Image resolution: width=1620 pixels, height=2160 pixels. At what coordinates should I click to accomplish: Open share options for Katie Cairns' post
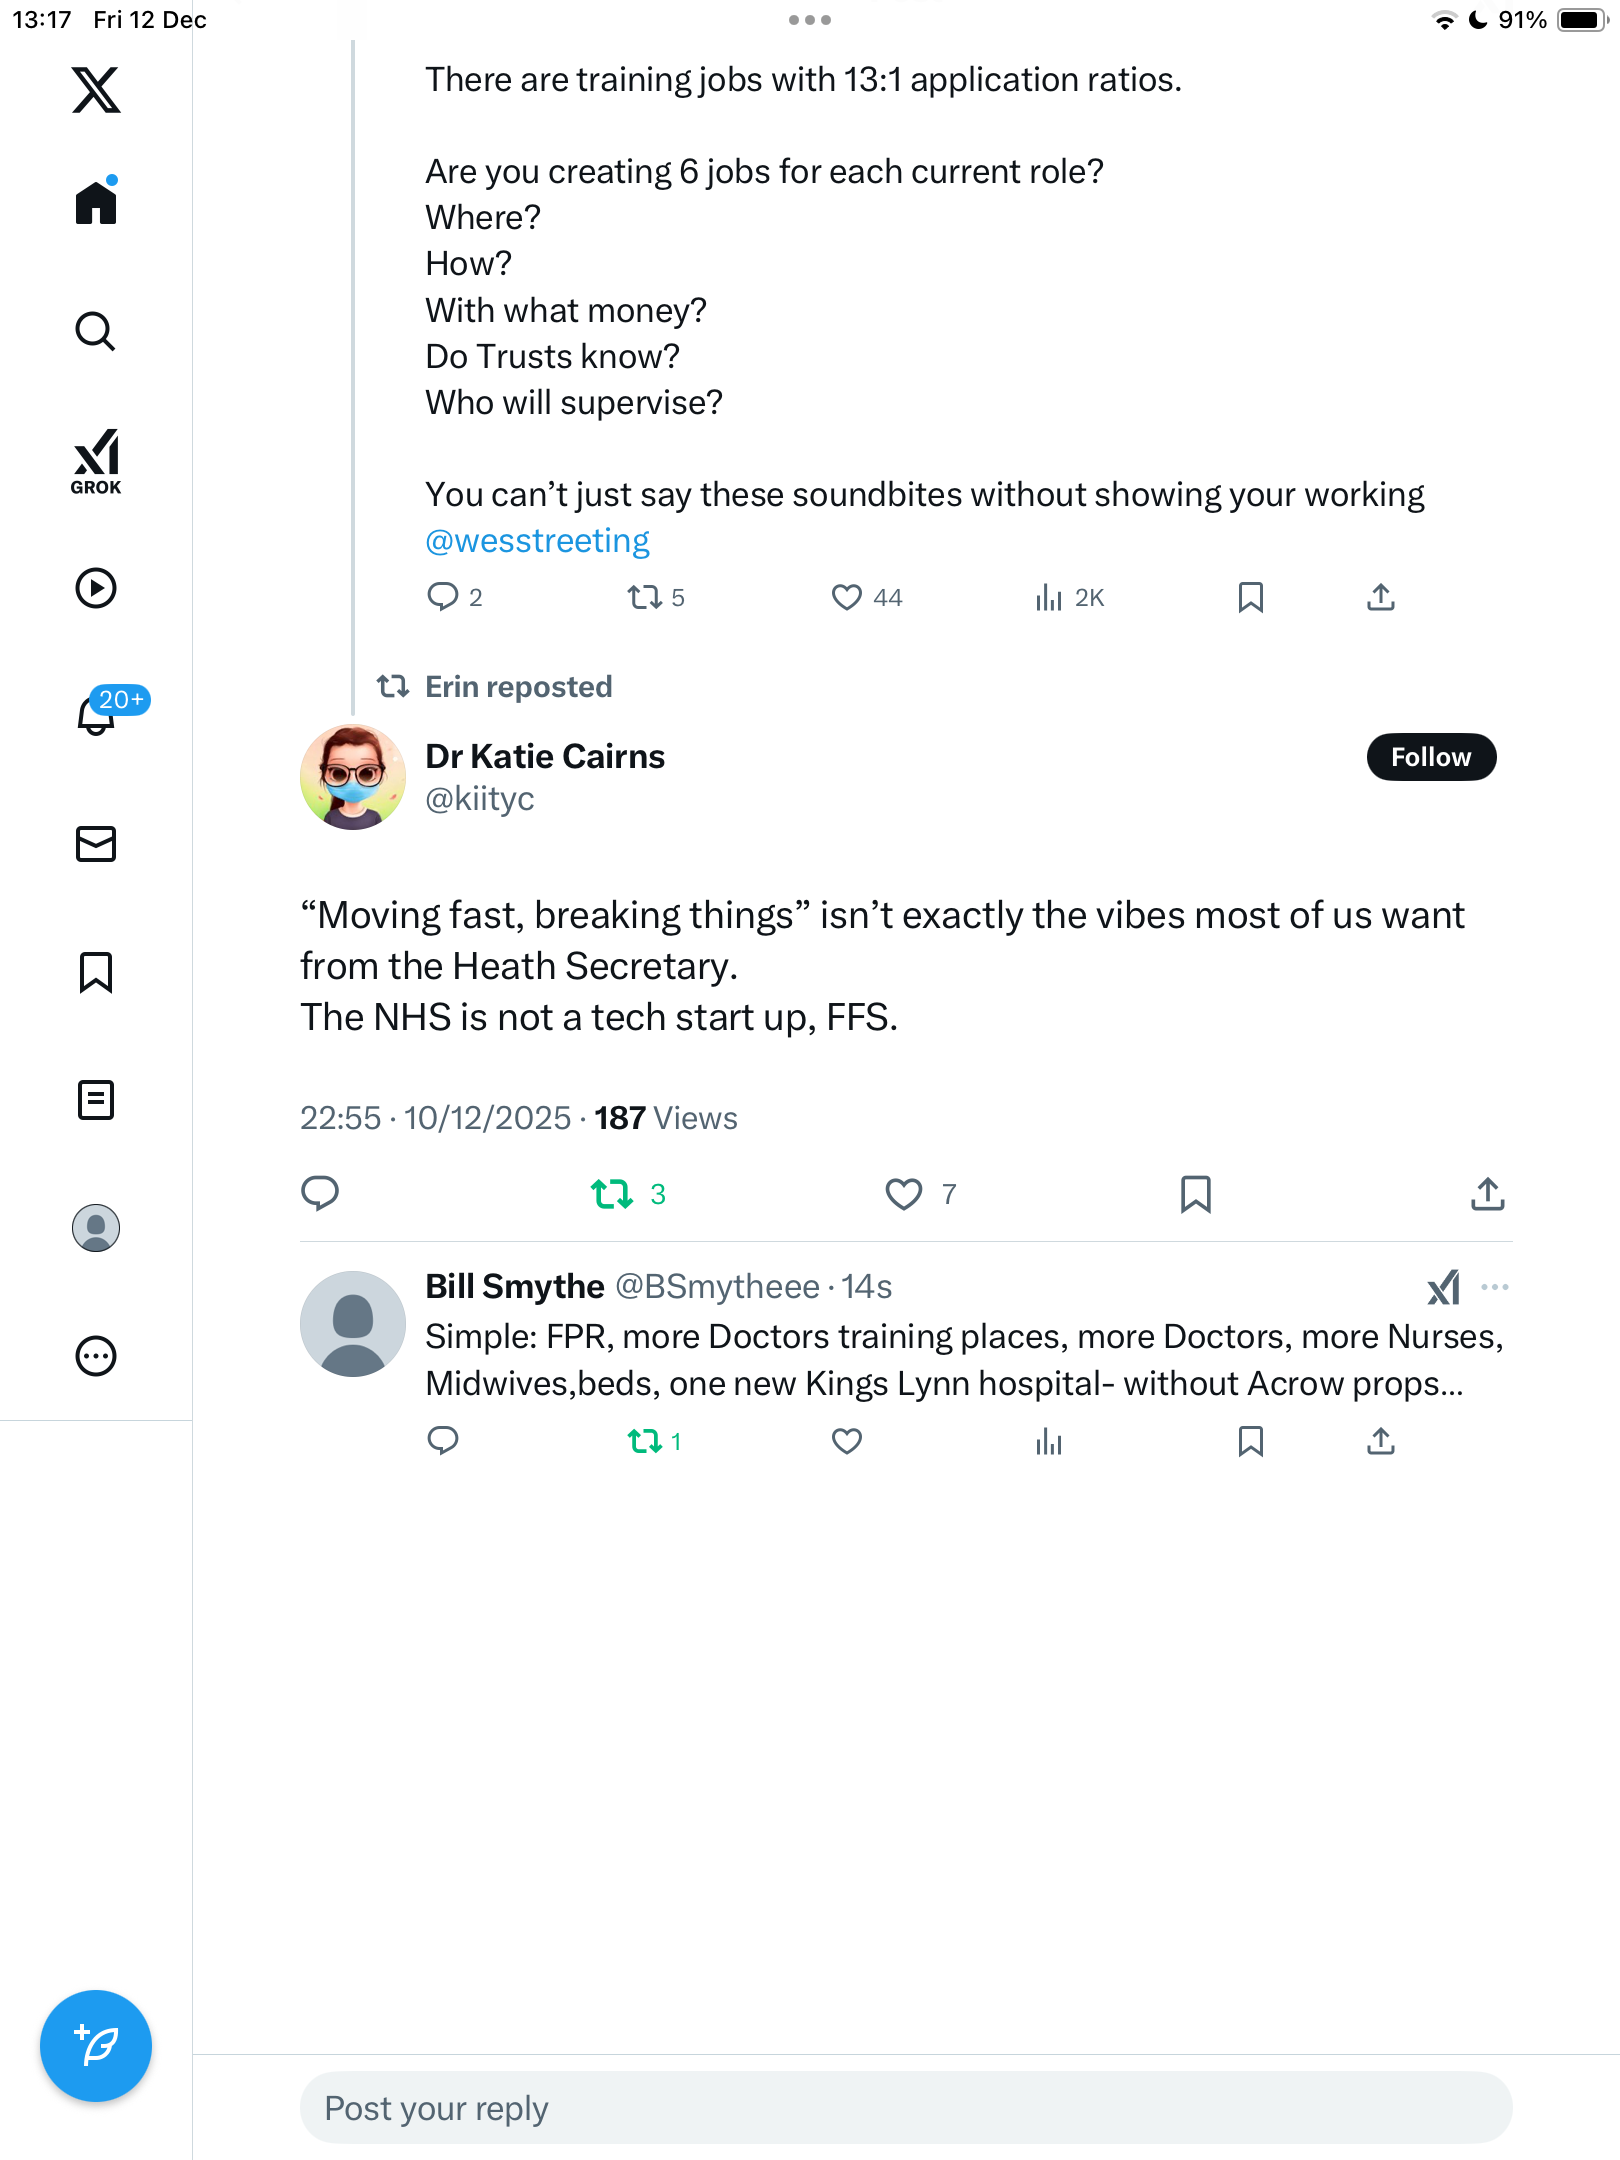1488,1194
